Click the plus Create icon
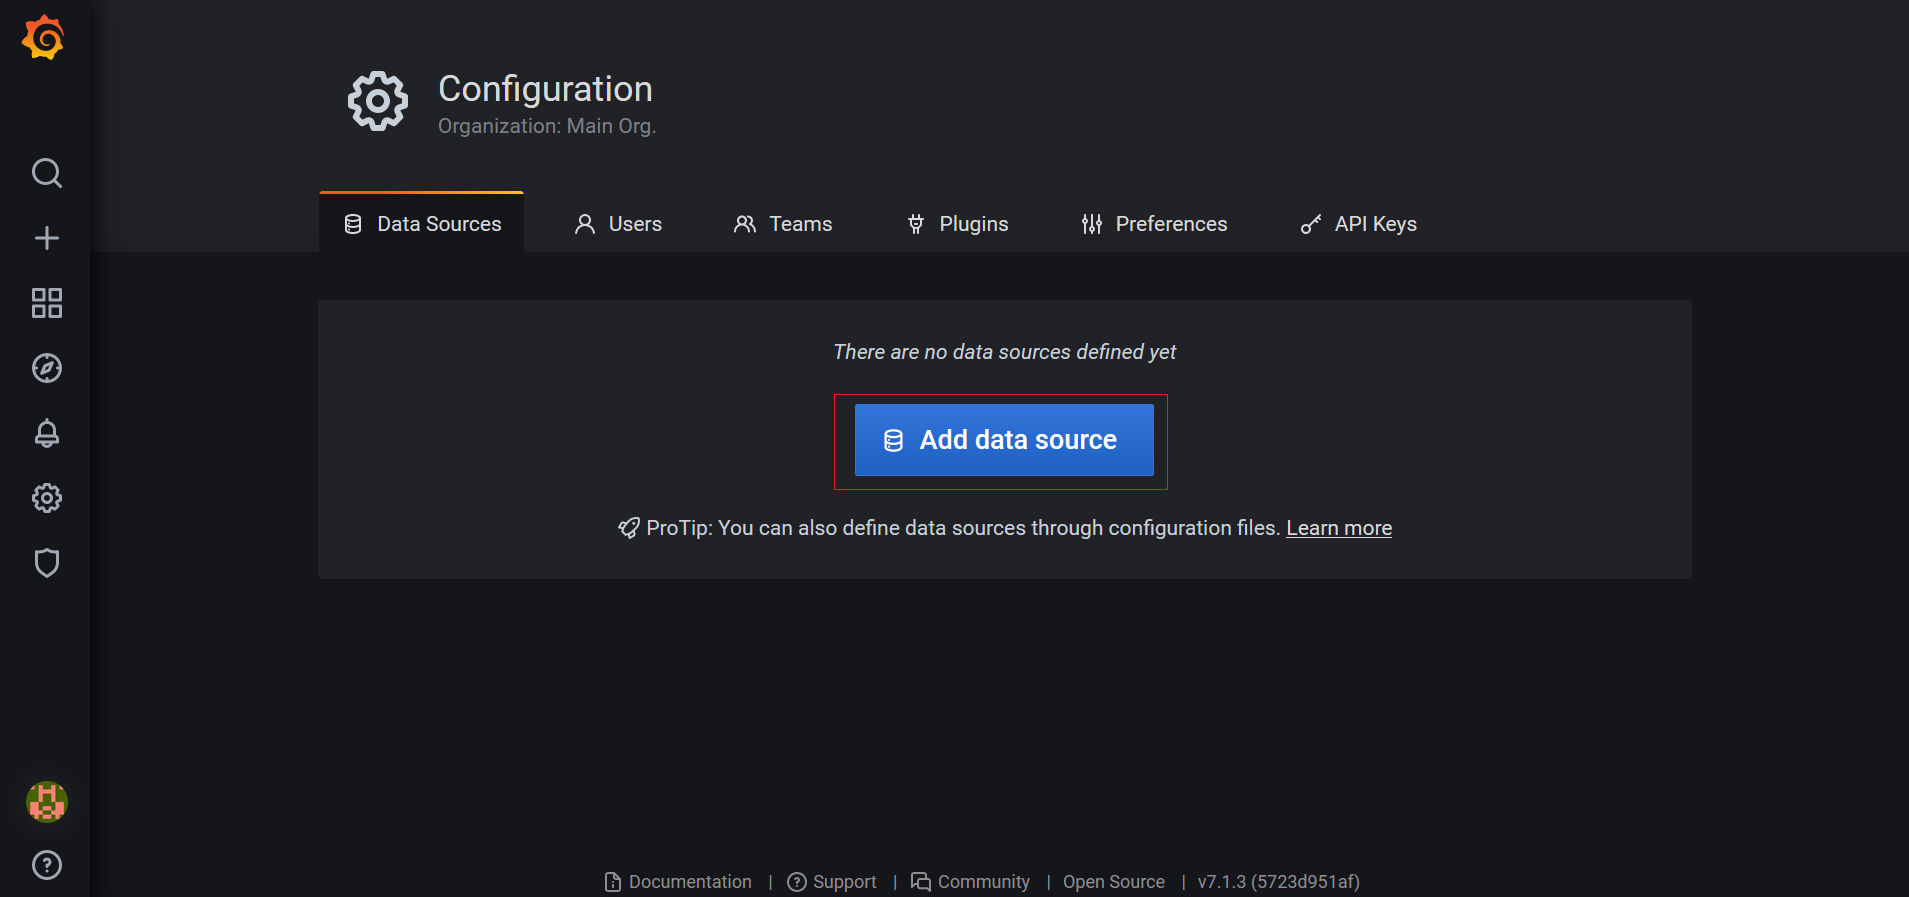Screen dimensions: 1909x897 coord(46,238)
